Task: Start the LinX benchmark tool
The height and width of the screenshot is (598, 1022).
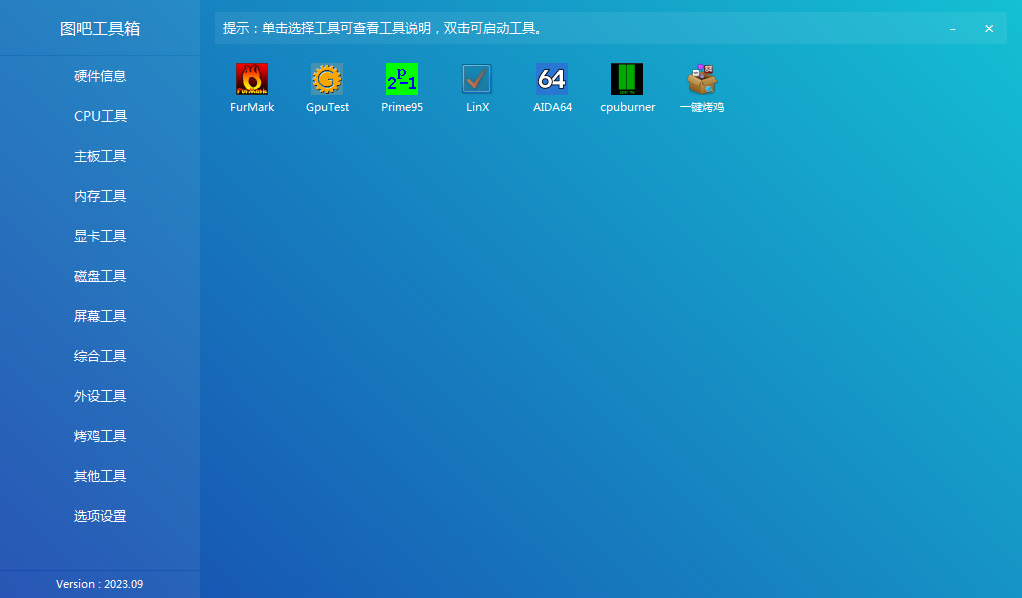Action: [477, 85]
